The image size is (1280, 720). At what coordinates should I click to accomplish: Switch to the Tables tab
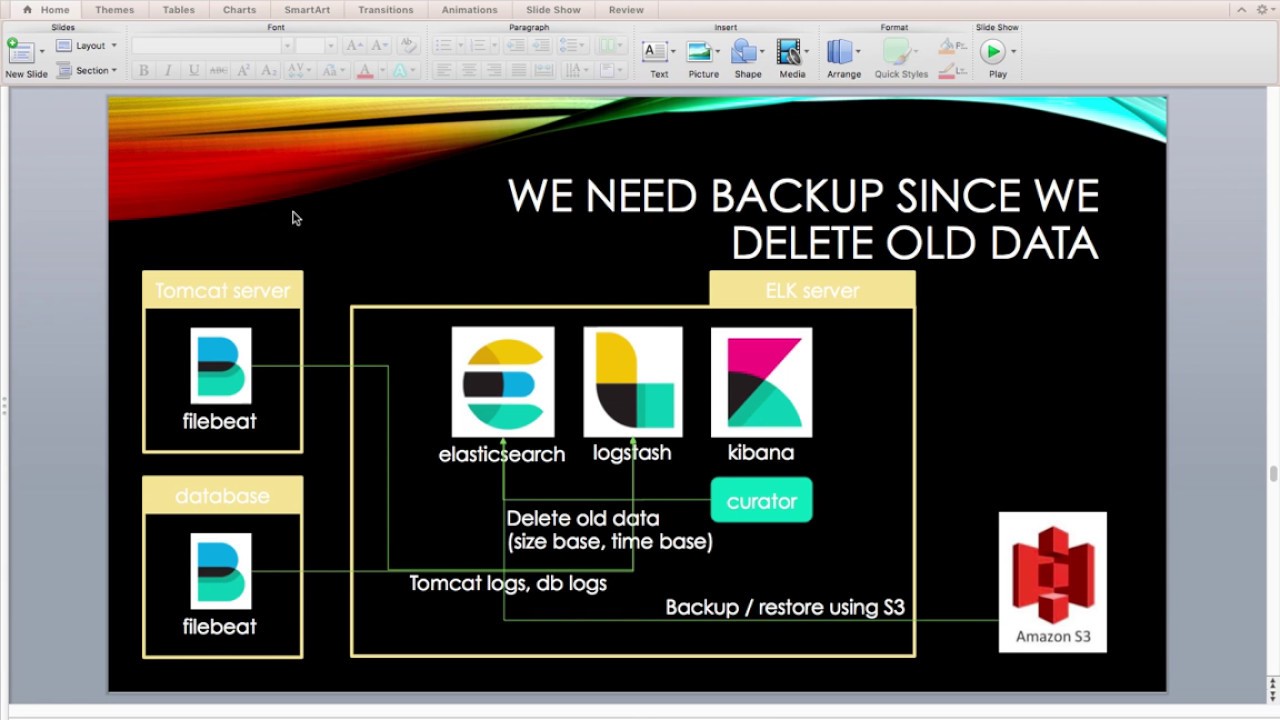click(x=179, y=9)
